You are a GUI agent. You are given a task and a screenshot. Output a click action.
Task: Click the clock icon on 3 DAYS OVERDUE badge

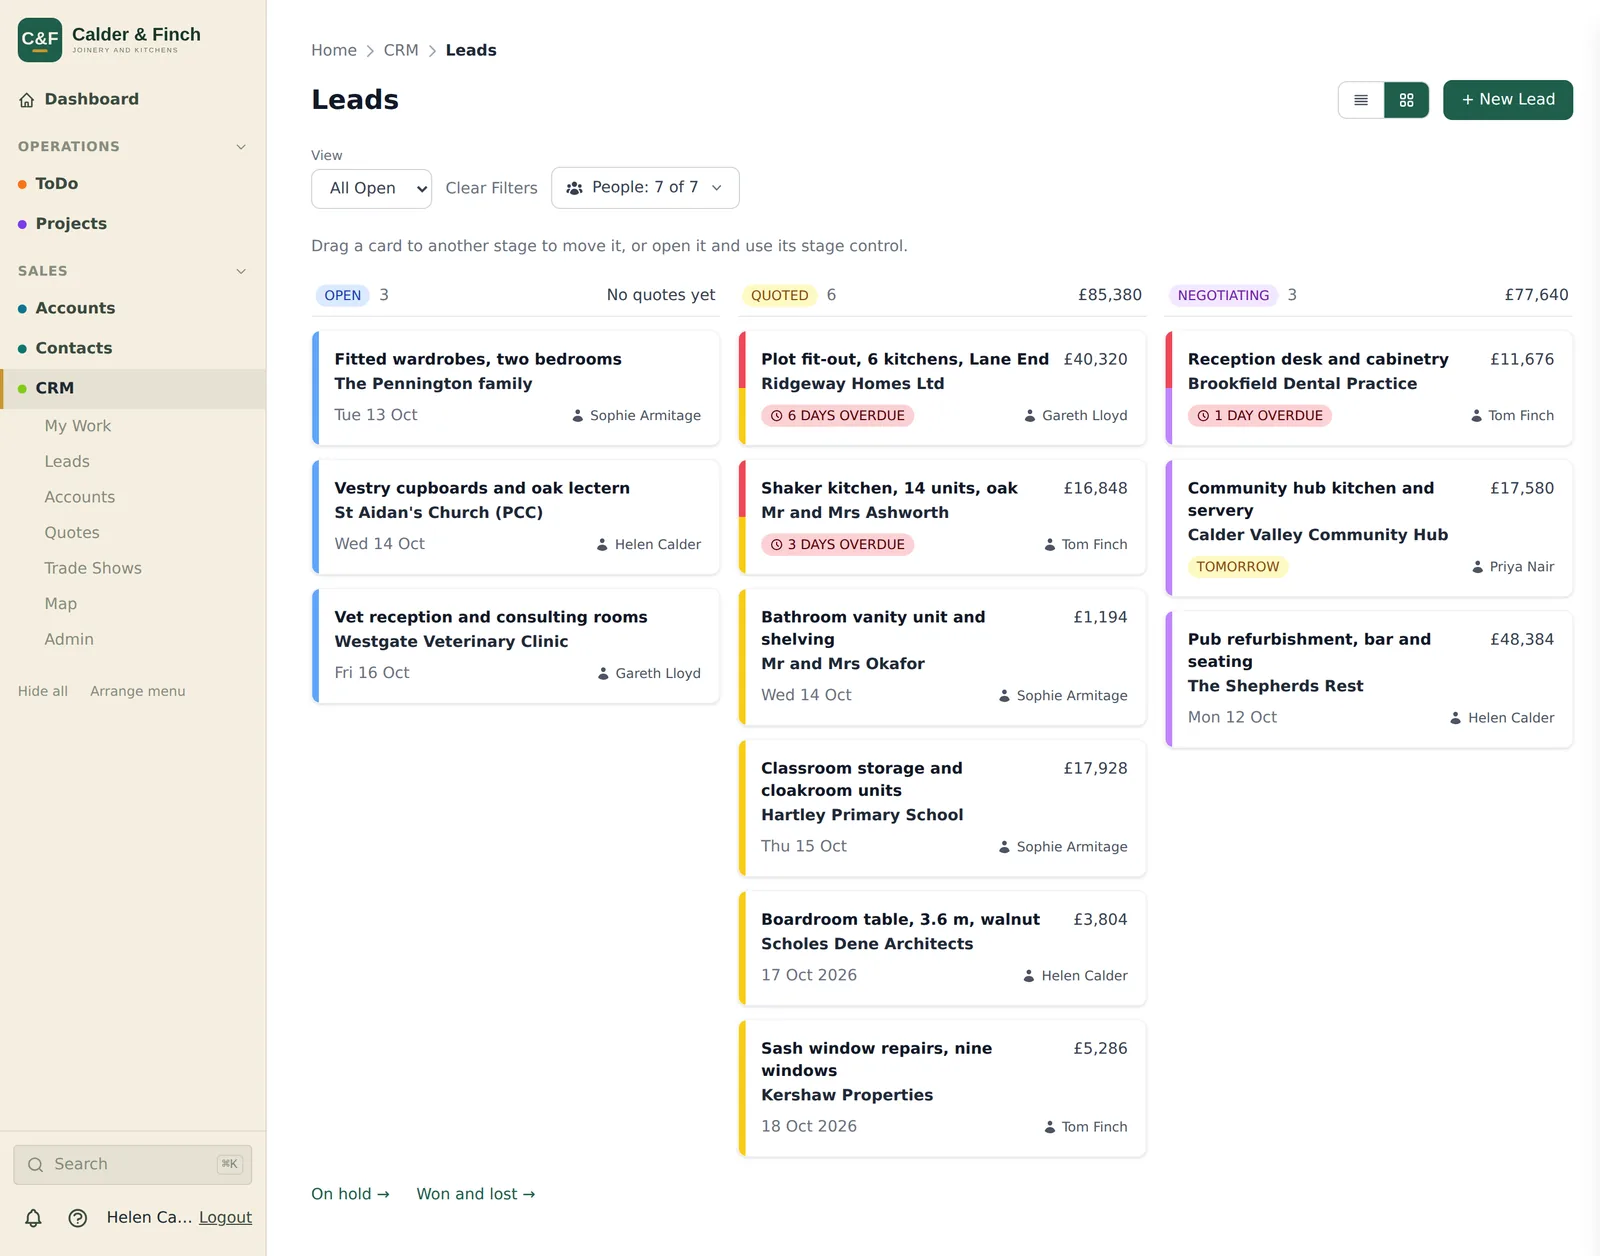(776, 545)
